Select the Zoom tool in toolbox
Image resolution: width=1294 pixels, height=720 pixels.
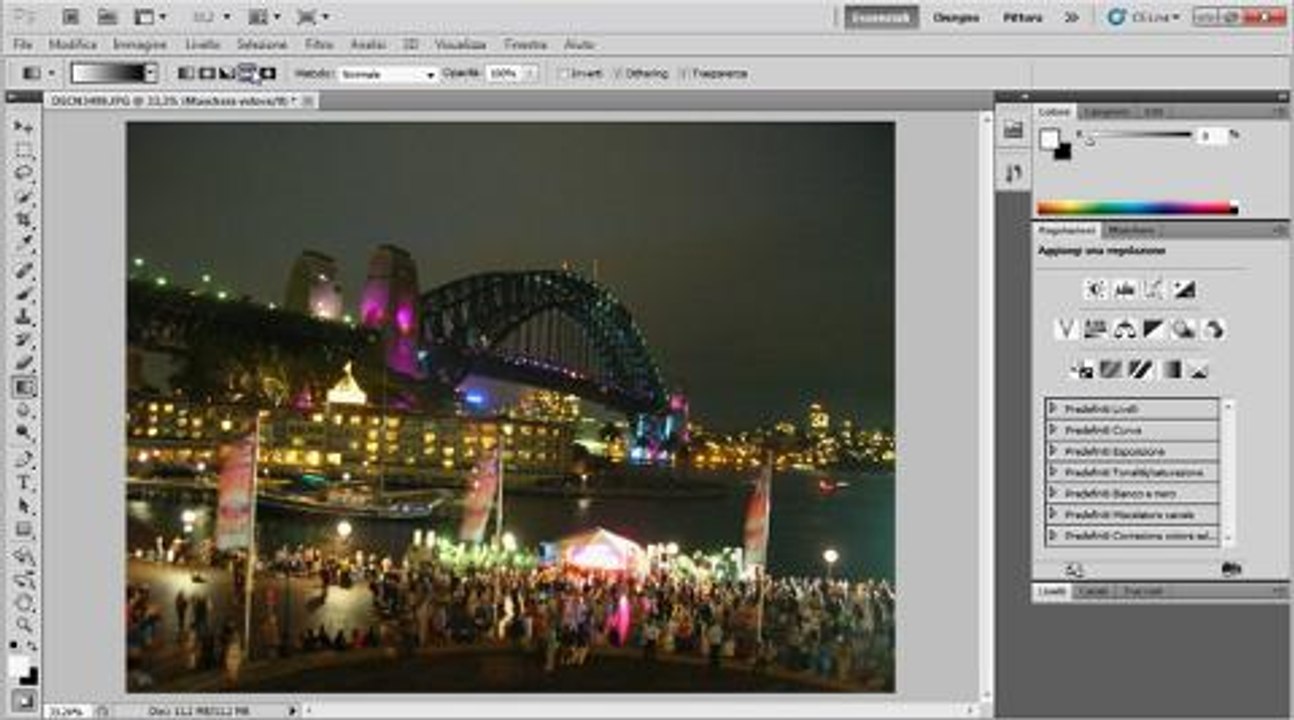point(24,625)
